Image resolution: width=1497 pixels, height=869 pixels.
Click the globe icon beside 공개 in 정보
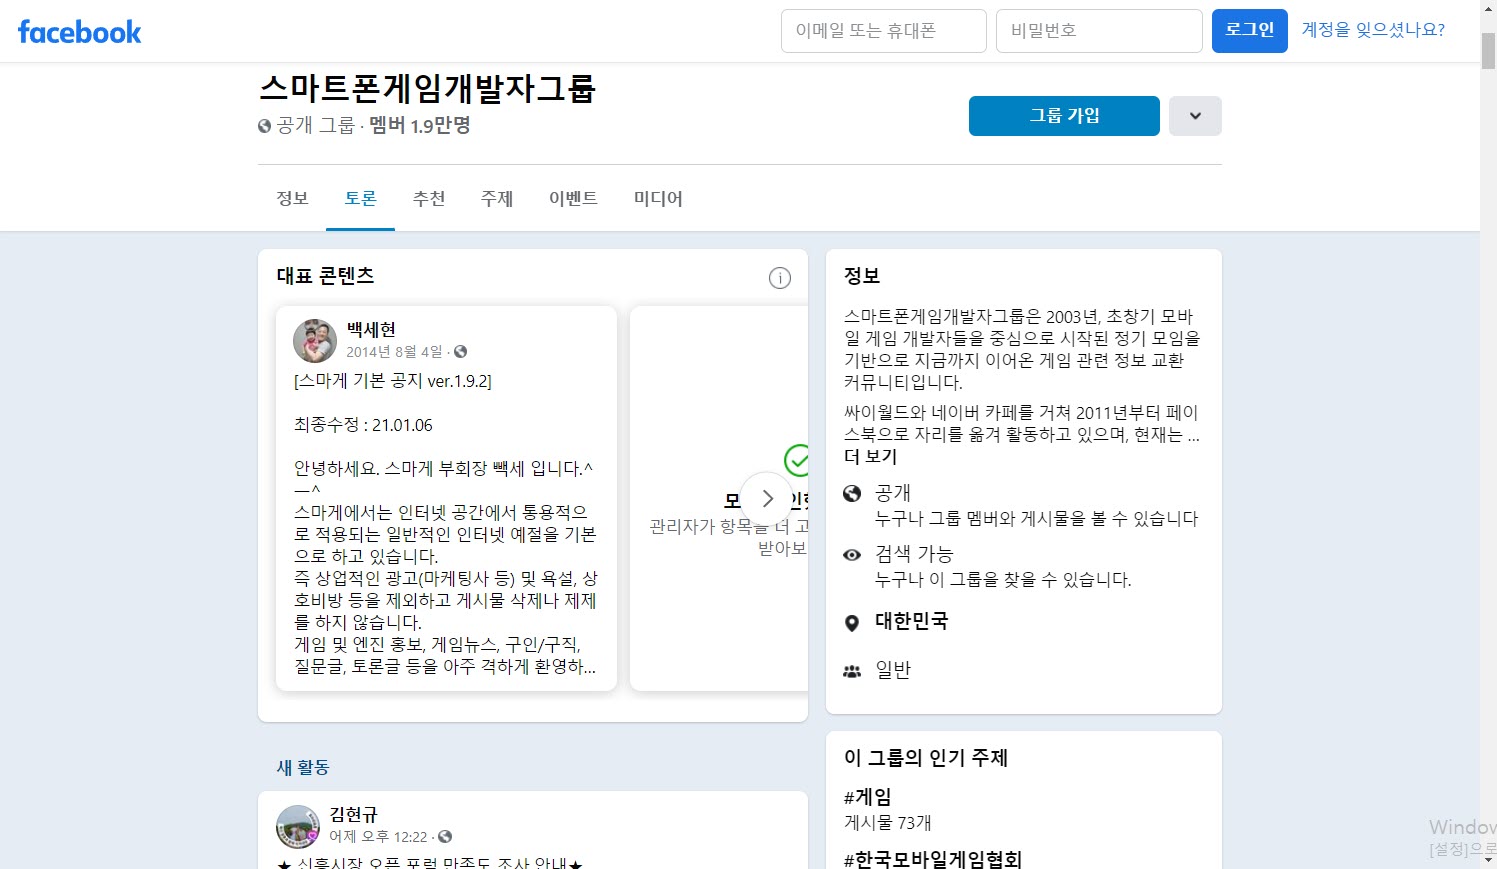[852, 493]
